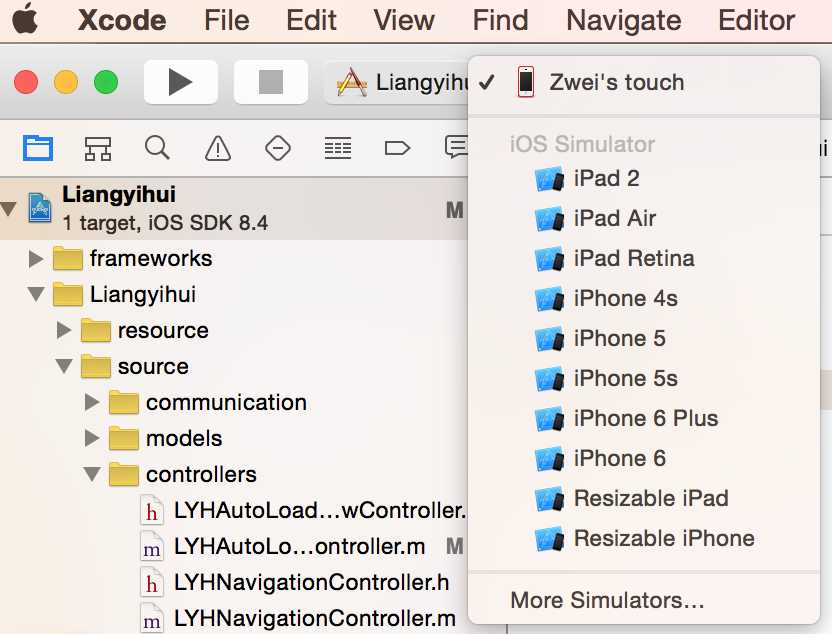Click the green zoom window button
The width and height of the screenshot is (832, 634).
[106, 82]
